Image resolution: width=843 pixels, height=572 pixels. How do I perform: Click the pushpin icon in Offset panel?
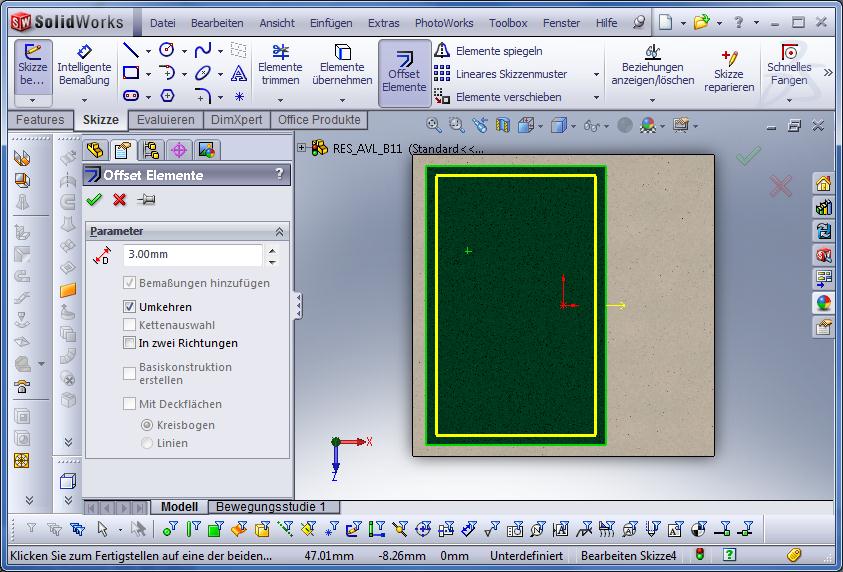pyautogui.click(x=145, y=200)
